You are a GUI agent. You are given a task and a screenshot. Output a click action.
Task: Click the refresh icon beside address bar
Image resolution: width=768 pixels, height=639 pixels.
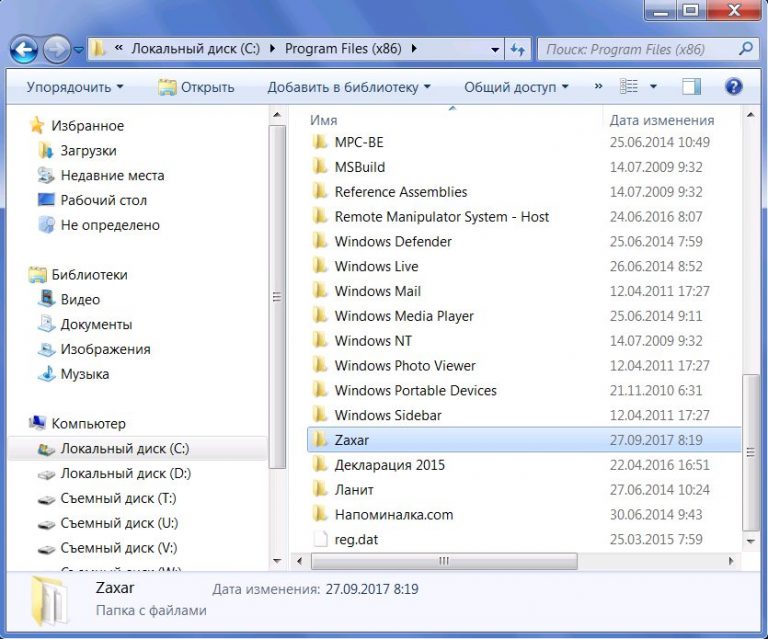518,49
